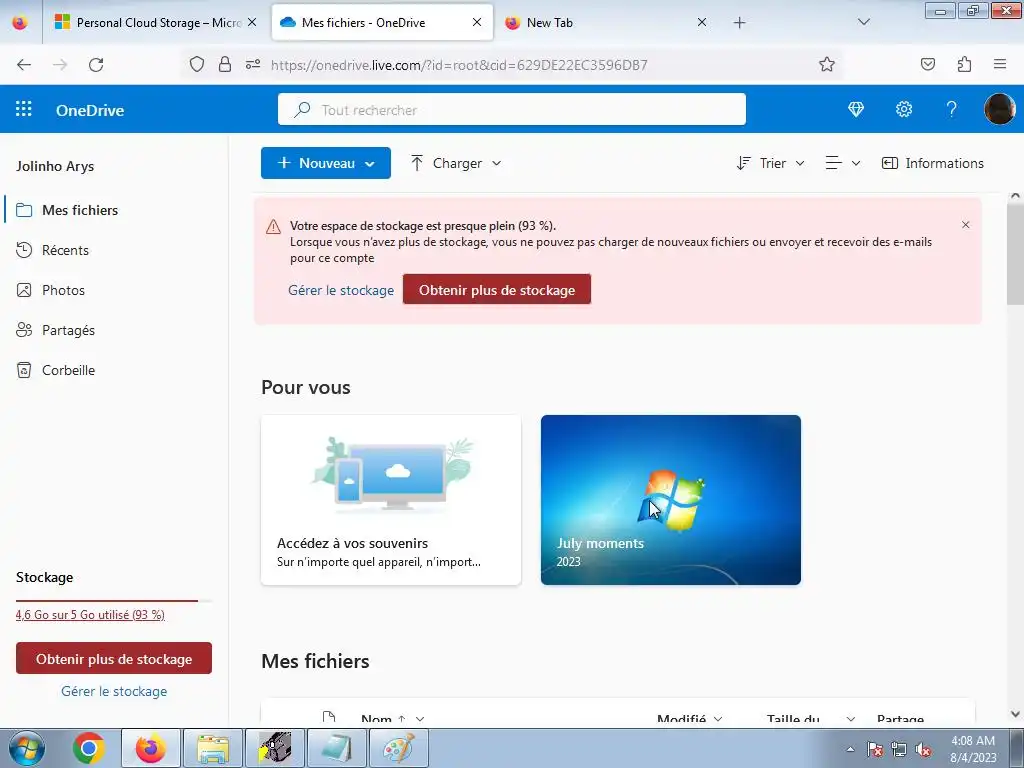Image resolution: width=1024 pixels, height=768 pixels.
Task: Open the view options dropdown
Action: pyautogui.click(x=842, y=163)
